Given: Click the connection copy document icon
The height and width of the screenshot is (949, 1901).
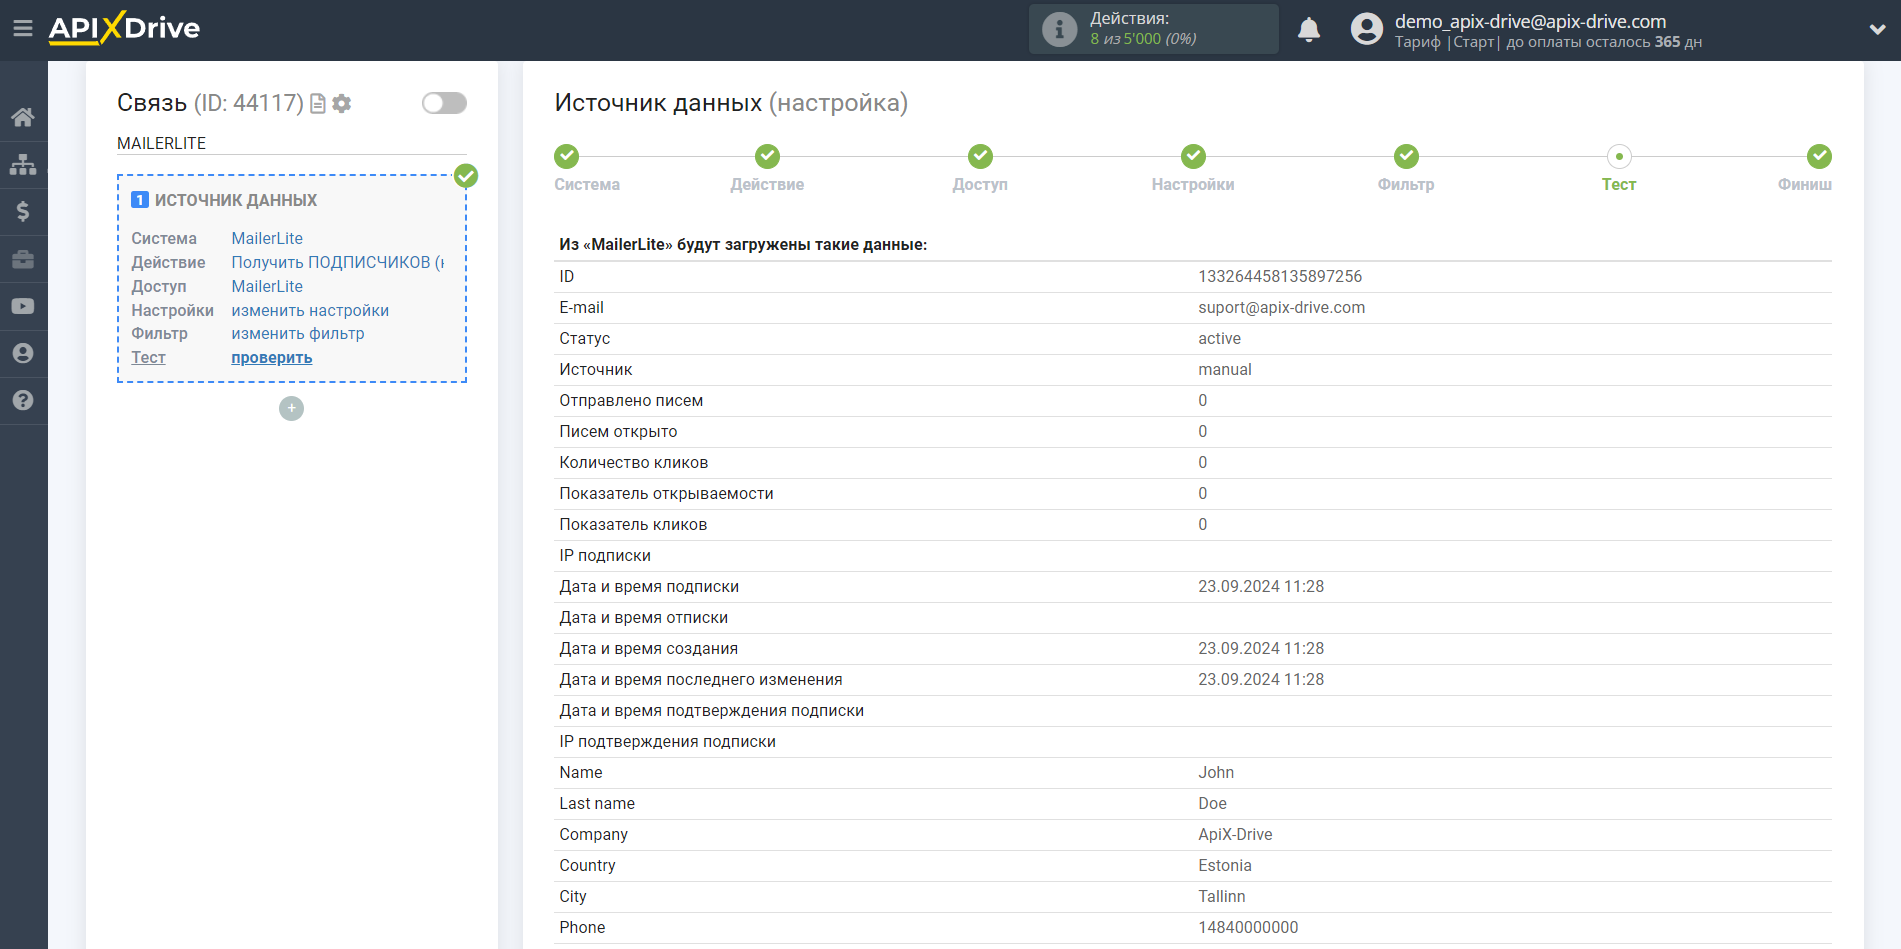Looking at the screenshot, I should [318, 103].
